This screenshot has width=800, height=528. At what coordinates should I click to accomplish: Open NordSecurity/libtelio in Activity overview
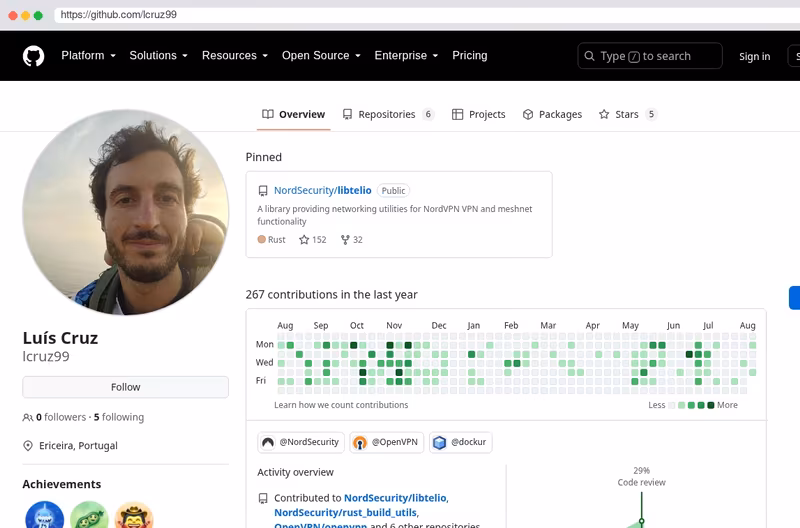[395, 498]
